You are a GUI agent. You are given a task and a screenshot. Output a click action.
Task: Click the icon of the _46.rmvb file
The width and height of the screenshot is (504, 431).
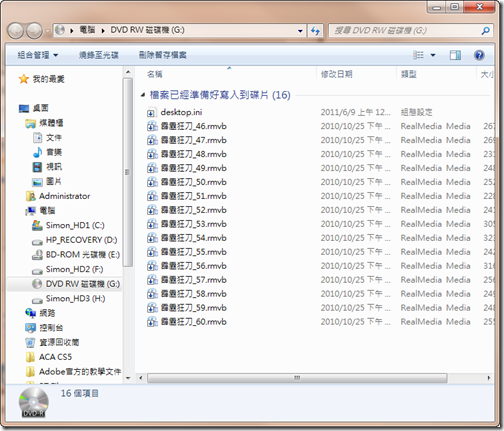click(x=152, y=127)
